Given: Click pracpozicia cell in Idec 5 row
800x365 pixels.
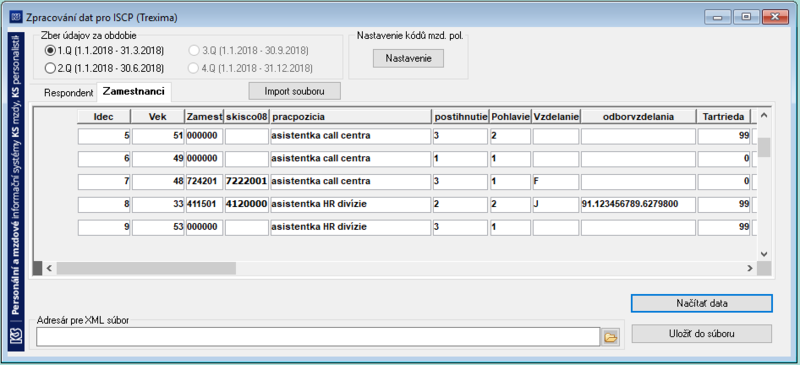Looking at the screenshot, I should [351, 136].
